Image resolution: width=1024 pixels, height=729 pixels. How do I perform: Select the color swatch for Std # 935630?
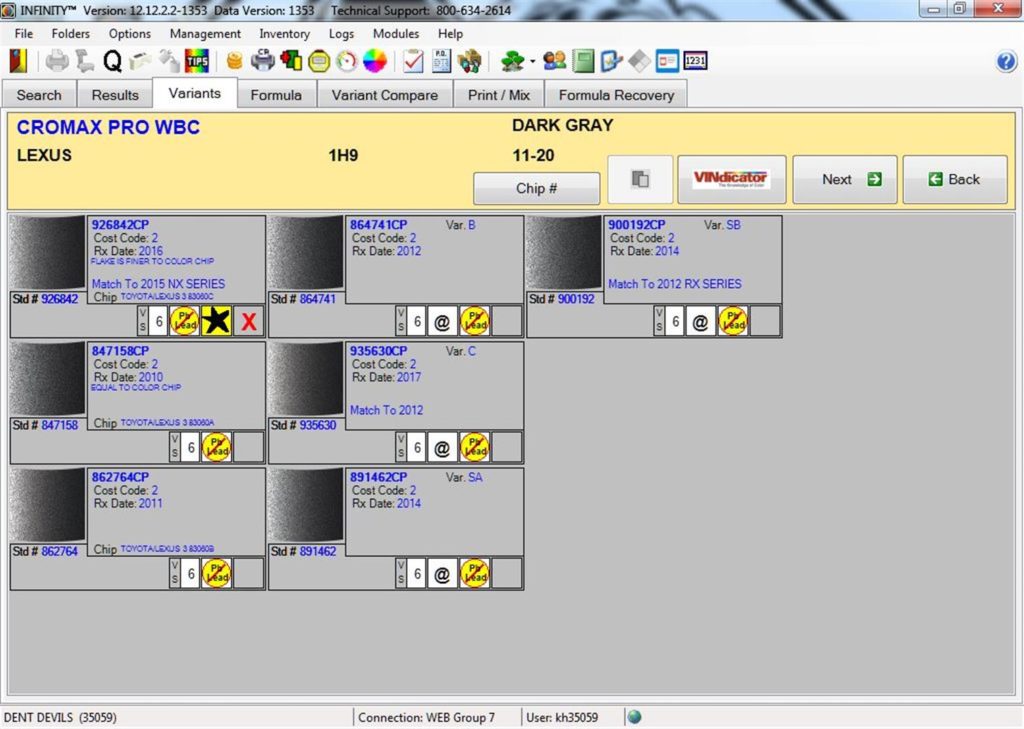306,380
